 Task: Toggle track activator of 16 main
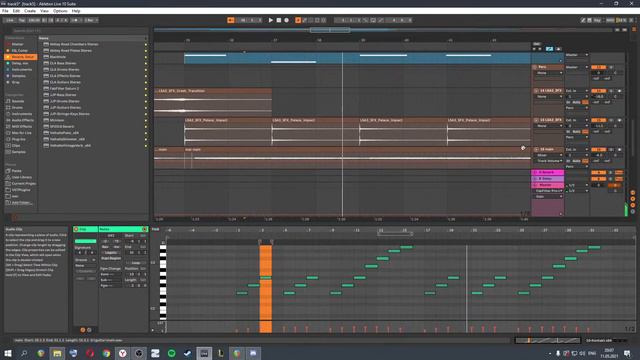598,149
